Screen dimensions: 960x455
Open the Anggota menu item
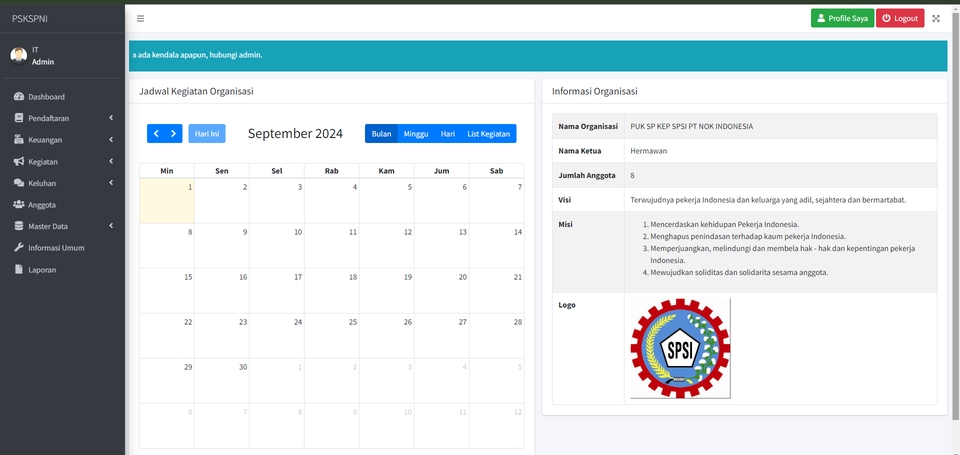pyautogui.click(x=62, y=205)
